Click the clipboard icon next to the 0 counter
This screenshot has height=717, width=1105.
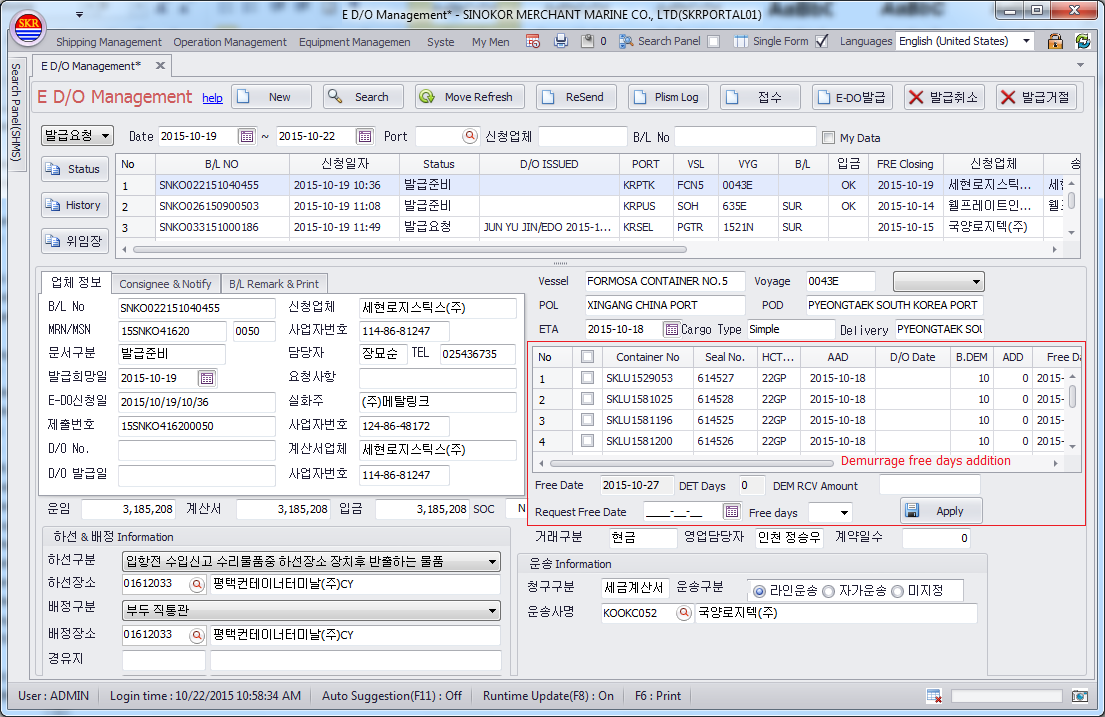(x=587, y=42)
